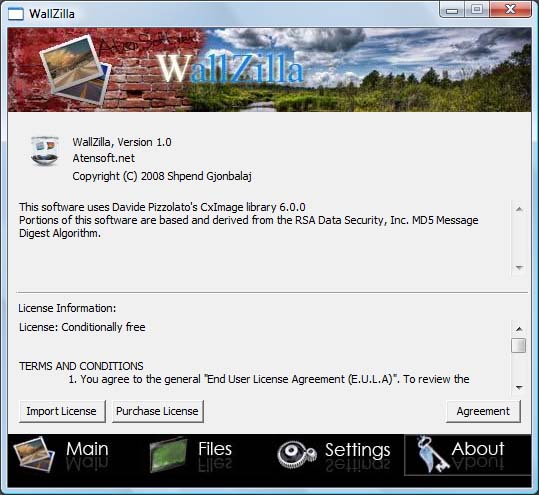Click license scrollbar down arrow

(x=519, y=387)
